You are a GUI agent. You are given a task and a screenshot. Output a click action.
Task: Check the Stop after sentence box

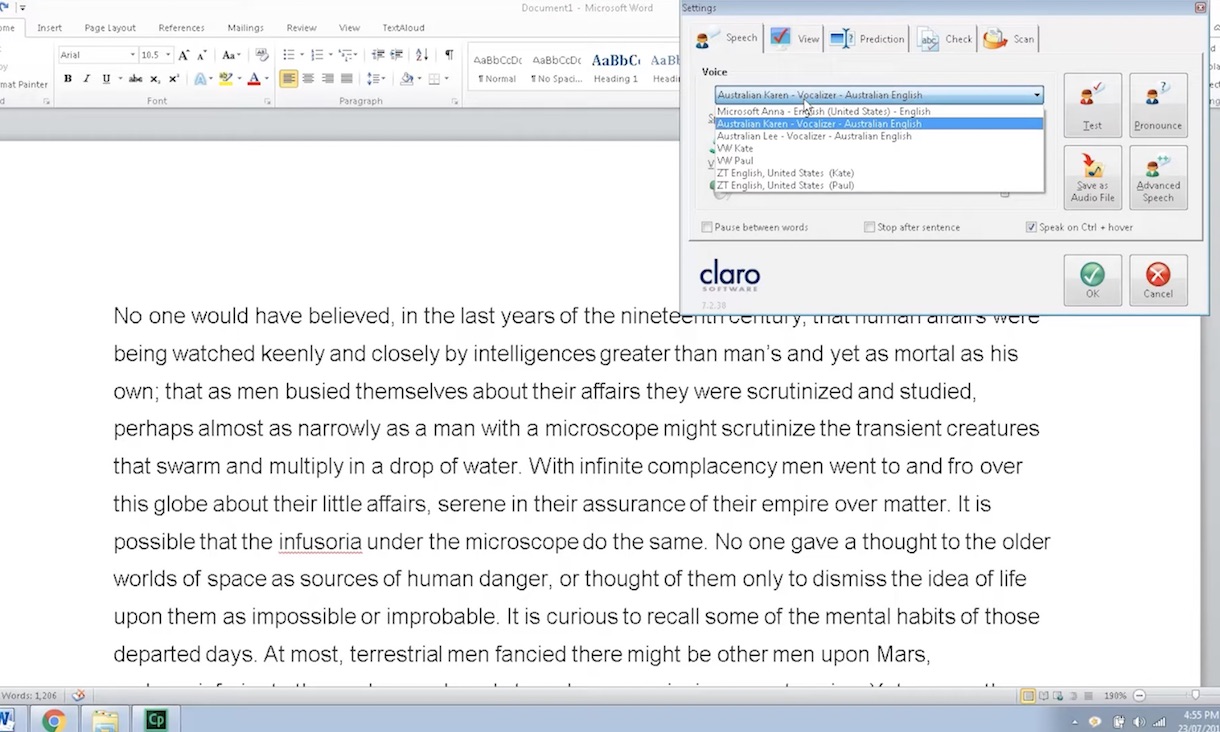[x=870, y=227]
